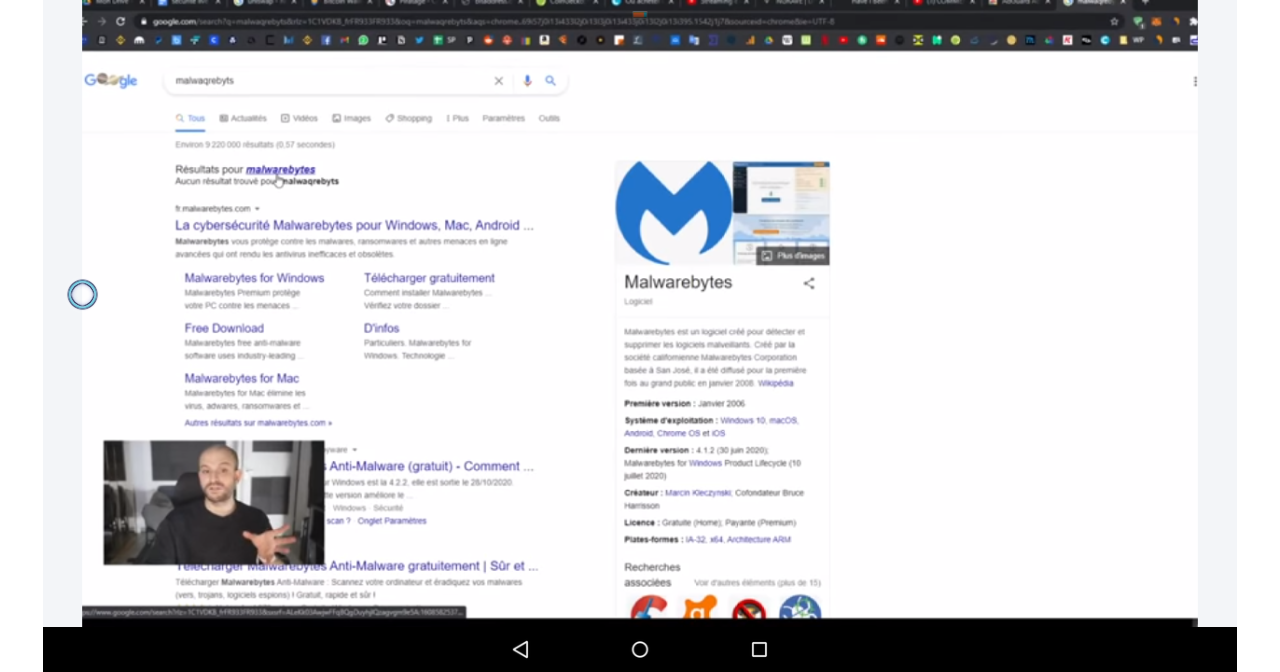Screen dimensions: 1280x672
Task: Expand the fr.malwarebytes.com dropdown arrow
Action: pos(257,209)
